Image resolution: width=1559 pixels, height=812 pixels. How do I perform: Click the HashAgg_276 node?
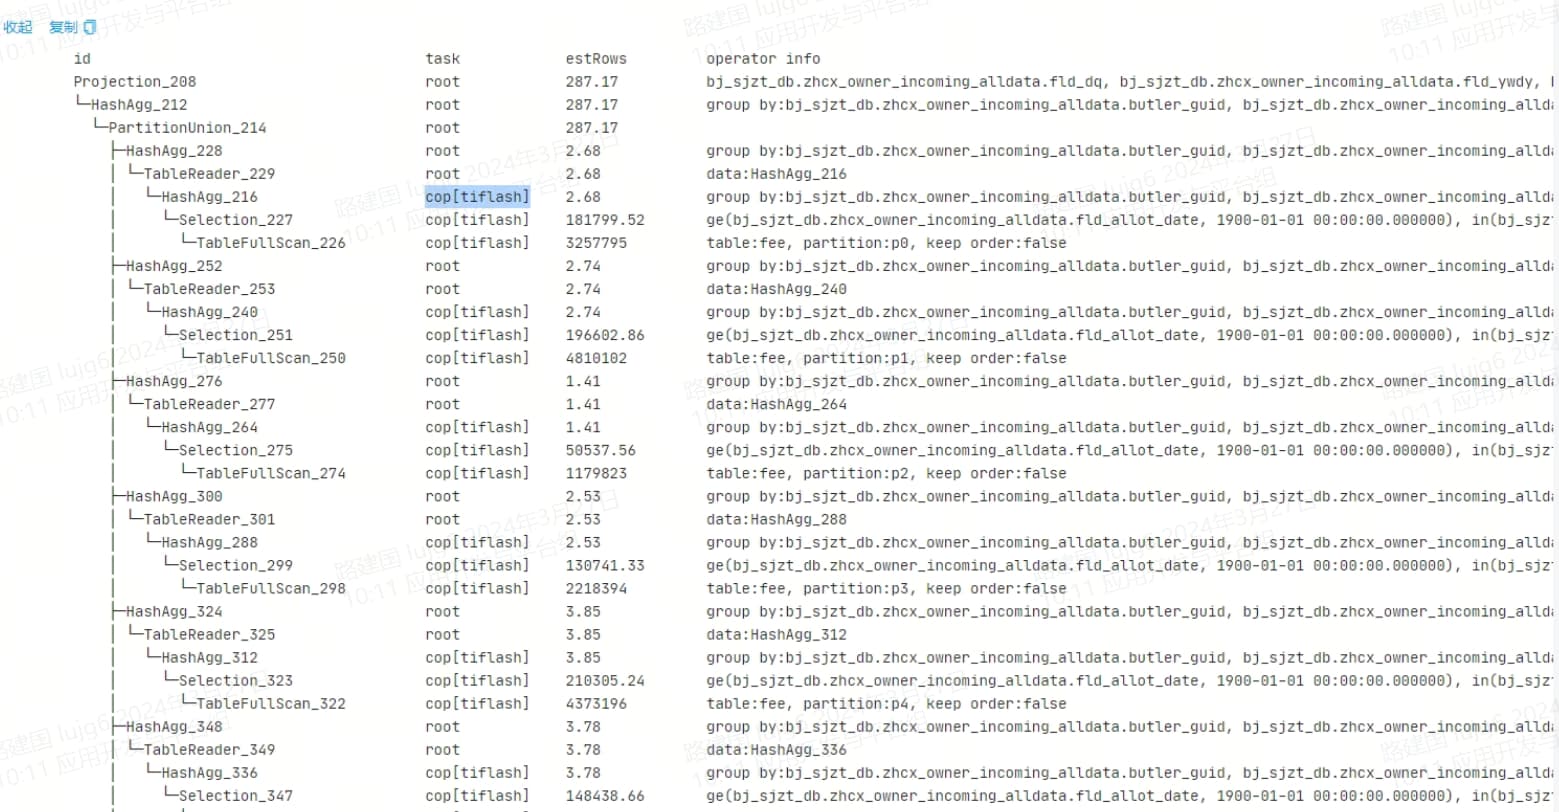[x=174, y=381]
